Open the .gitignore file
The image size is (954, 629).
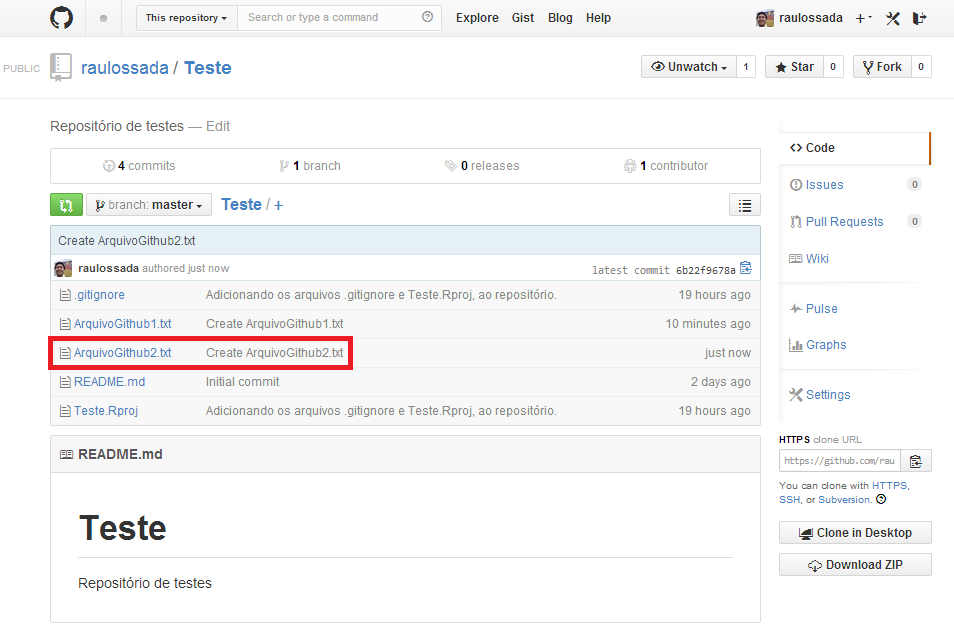(99, 294)
